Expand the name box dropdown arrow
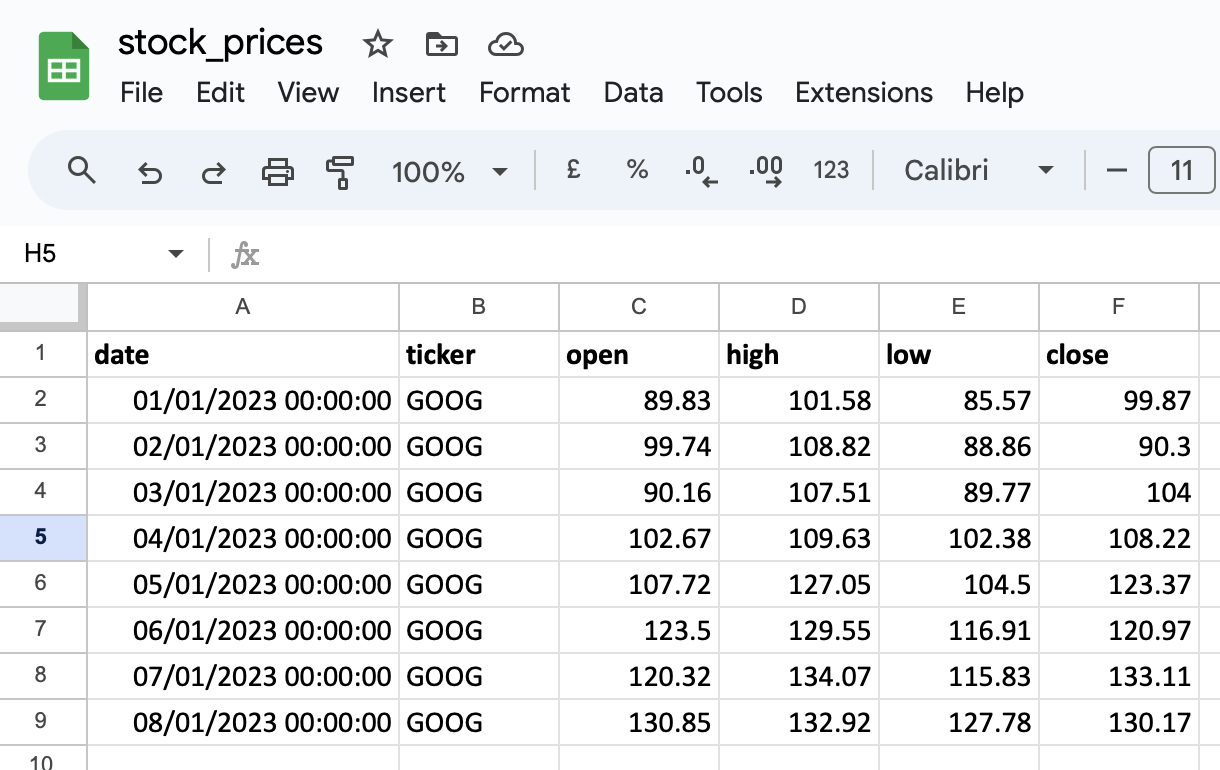Image resolution: width=1220 pixels, height=770 pixels. point(176,254)
